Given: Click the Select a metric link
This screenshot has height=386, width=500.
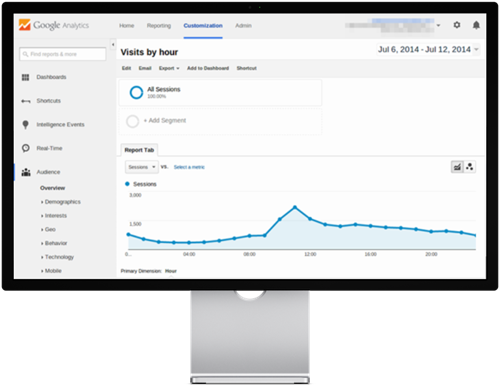Looking at the screenshot, I should (189, 167).
